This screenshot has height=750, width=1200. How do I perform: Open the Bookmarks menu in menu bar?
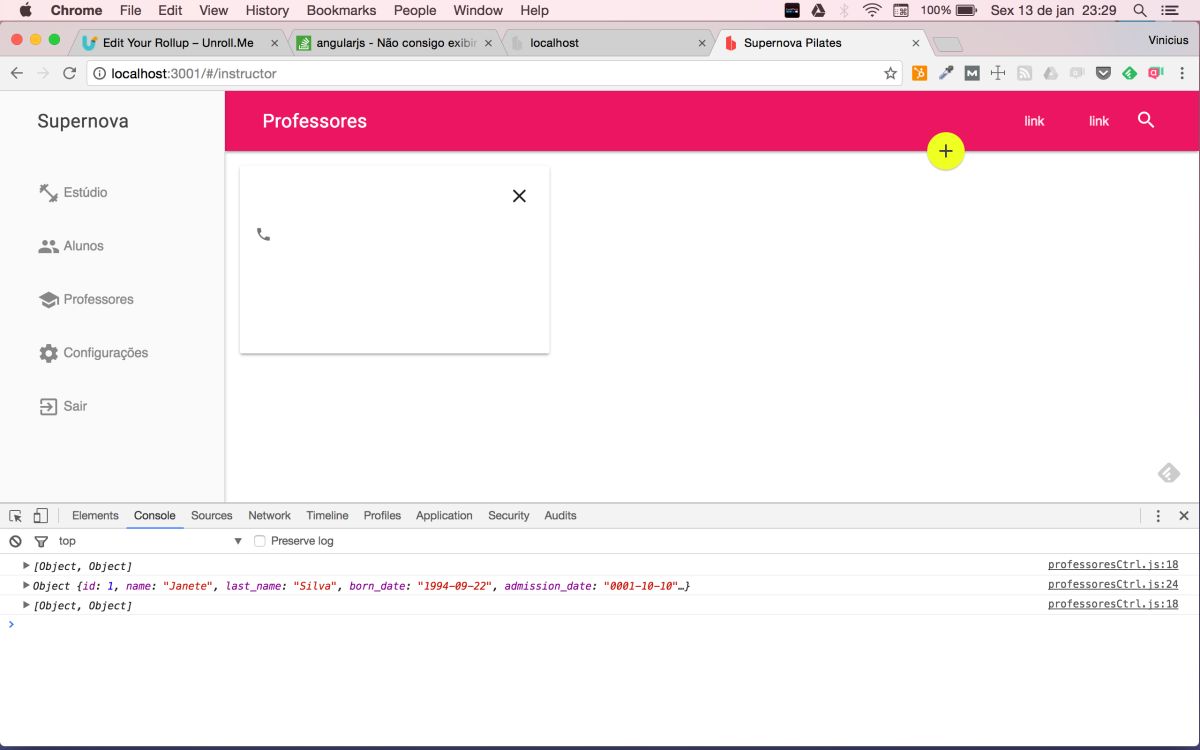(341, 10)
